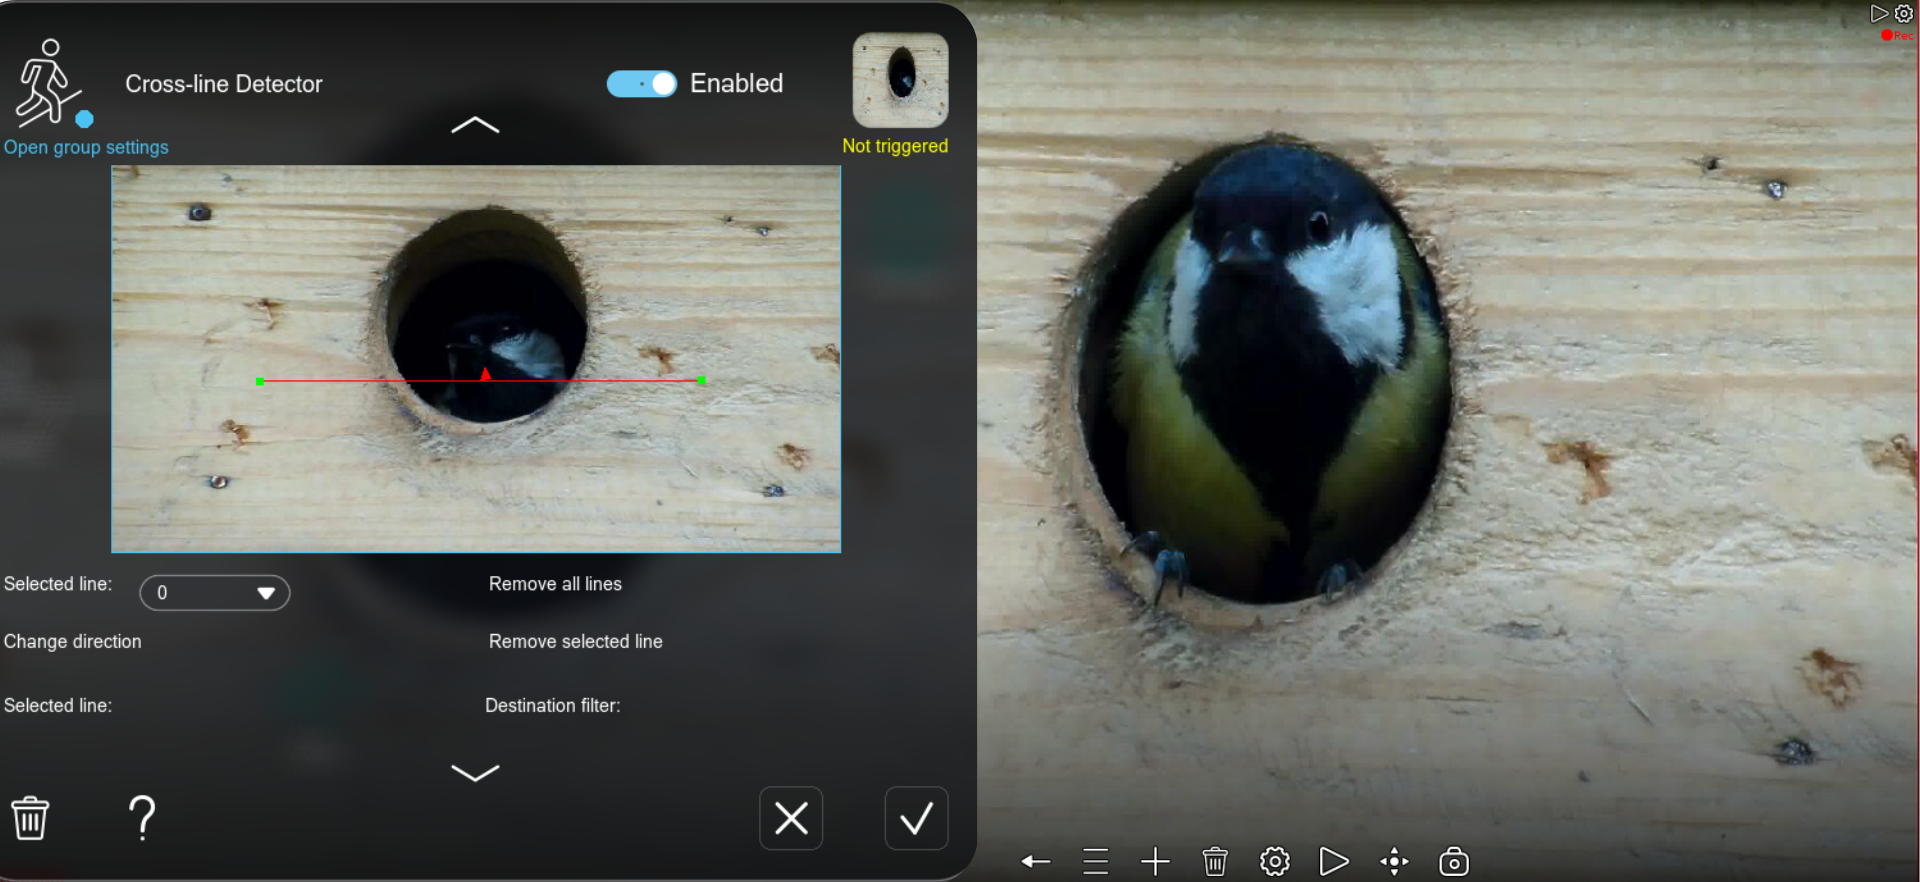Collapse panel with the up chevron
1920x882 pixels.
click(x=475, y=125)
